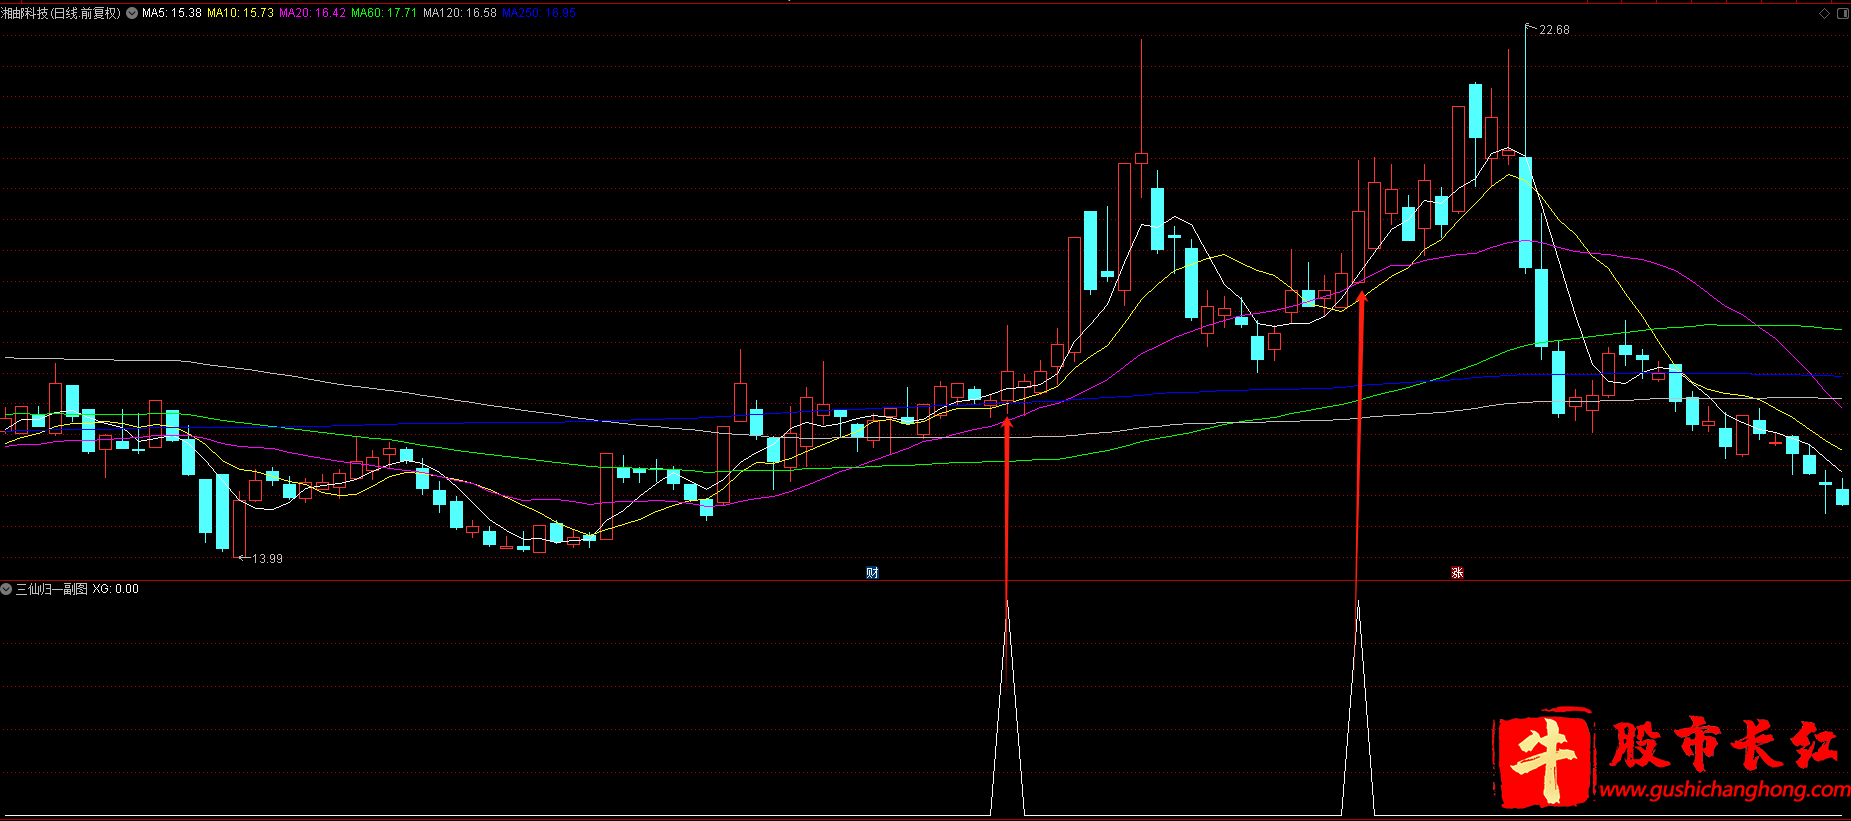Viewport: 1851px width, 821px height.
Task: Open the main chart indicator dropdown arrow
Action: [132, 13]
